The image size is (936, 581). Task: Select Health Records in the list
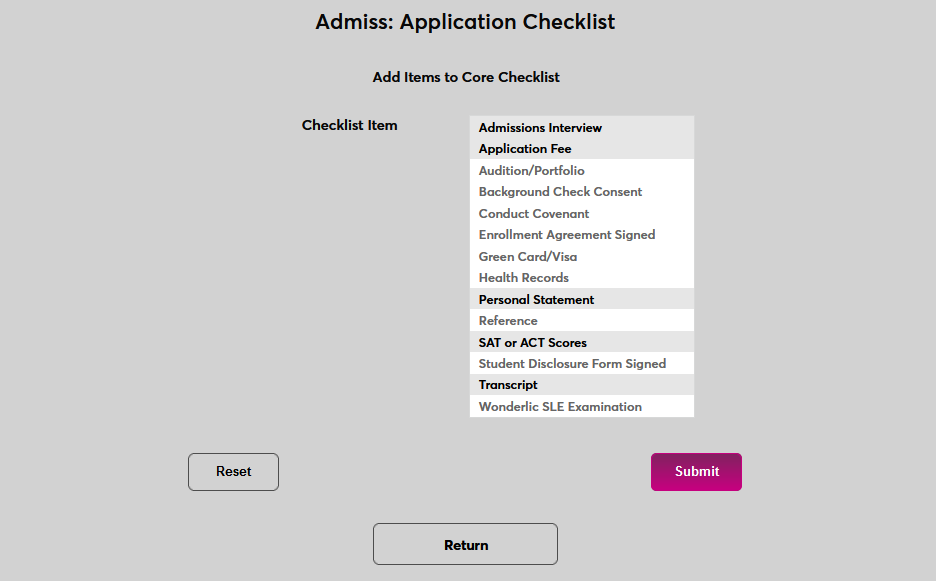524,277
